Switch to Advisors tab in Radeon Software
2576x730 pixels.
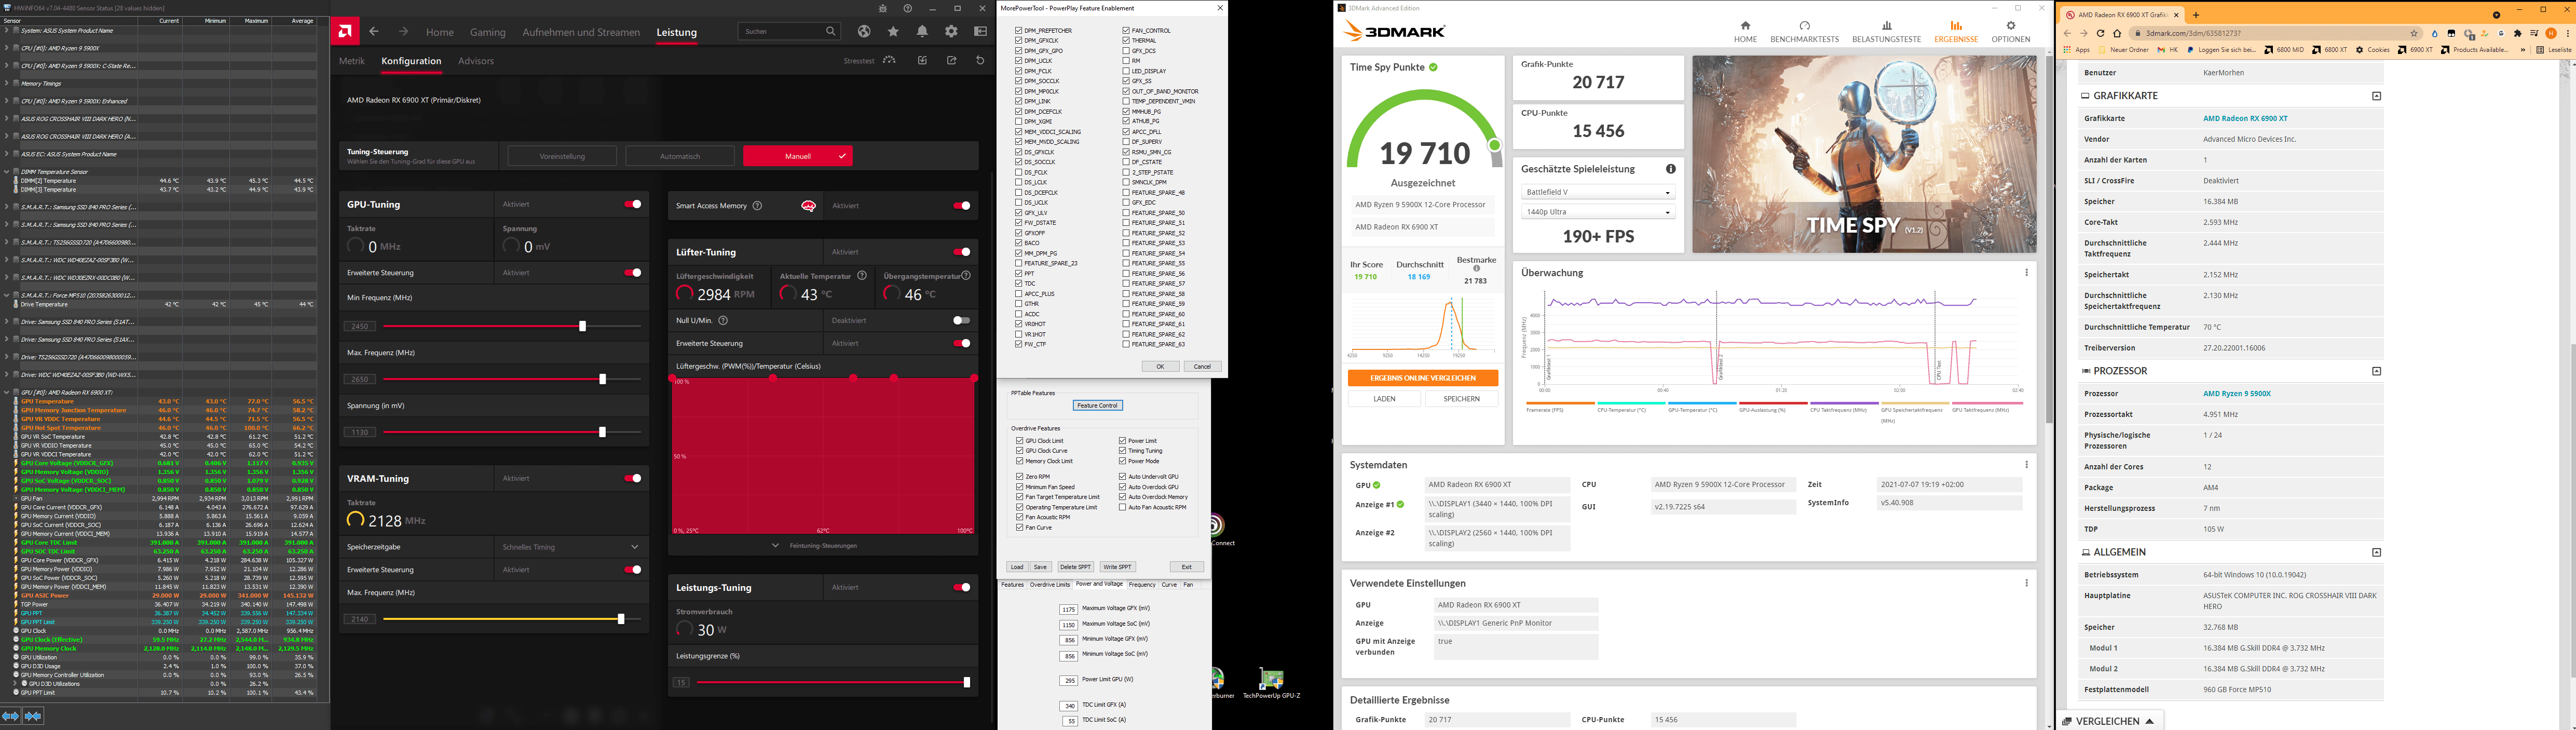point(476,61)
